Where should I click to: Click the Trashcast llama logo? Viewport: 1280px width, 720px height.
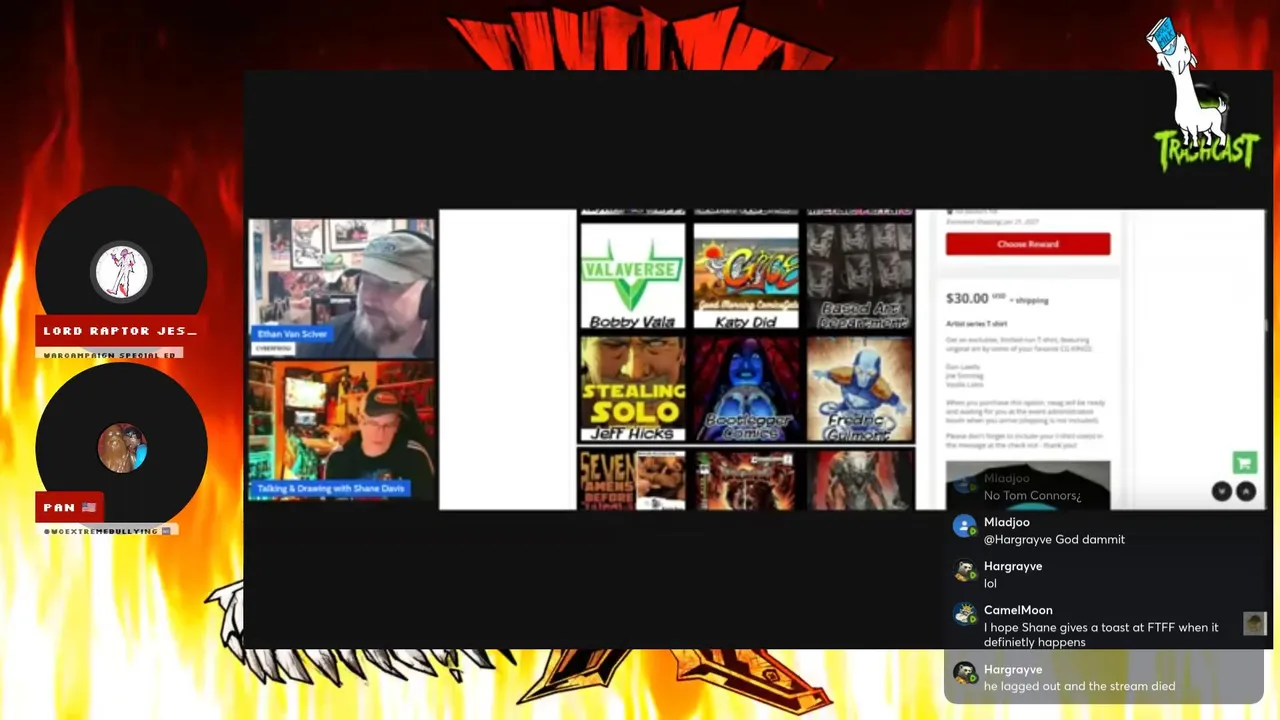click(x=1204, y=95)
